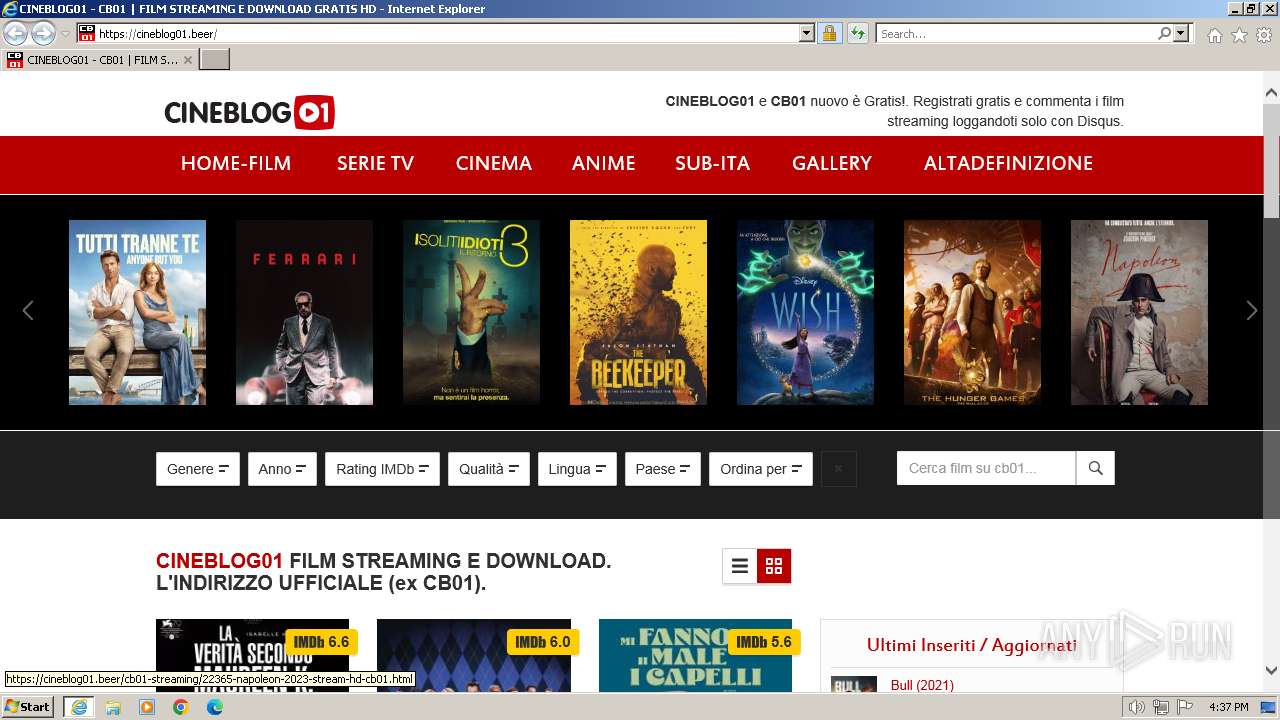The height and width of the screenshot is (720, 1280).
Task: Expand the IE search provider dropdown
Action: click(1182, 33)
